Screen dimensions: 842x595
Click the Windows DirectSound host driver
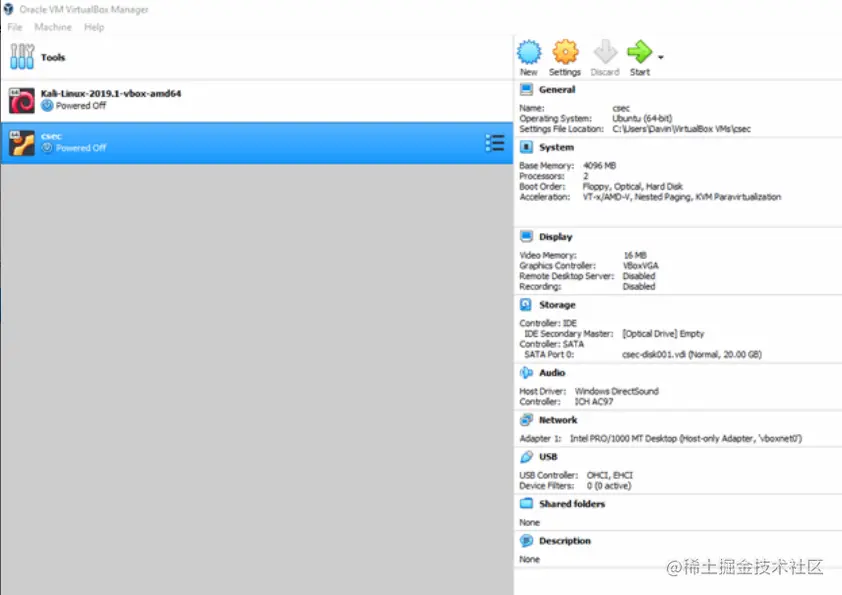coord(616,391)
